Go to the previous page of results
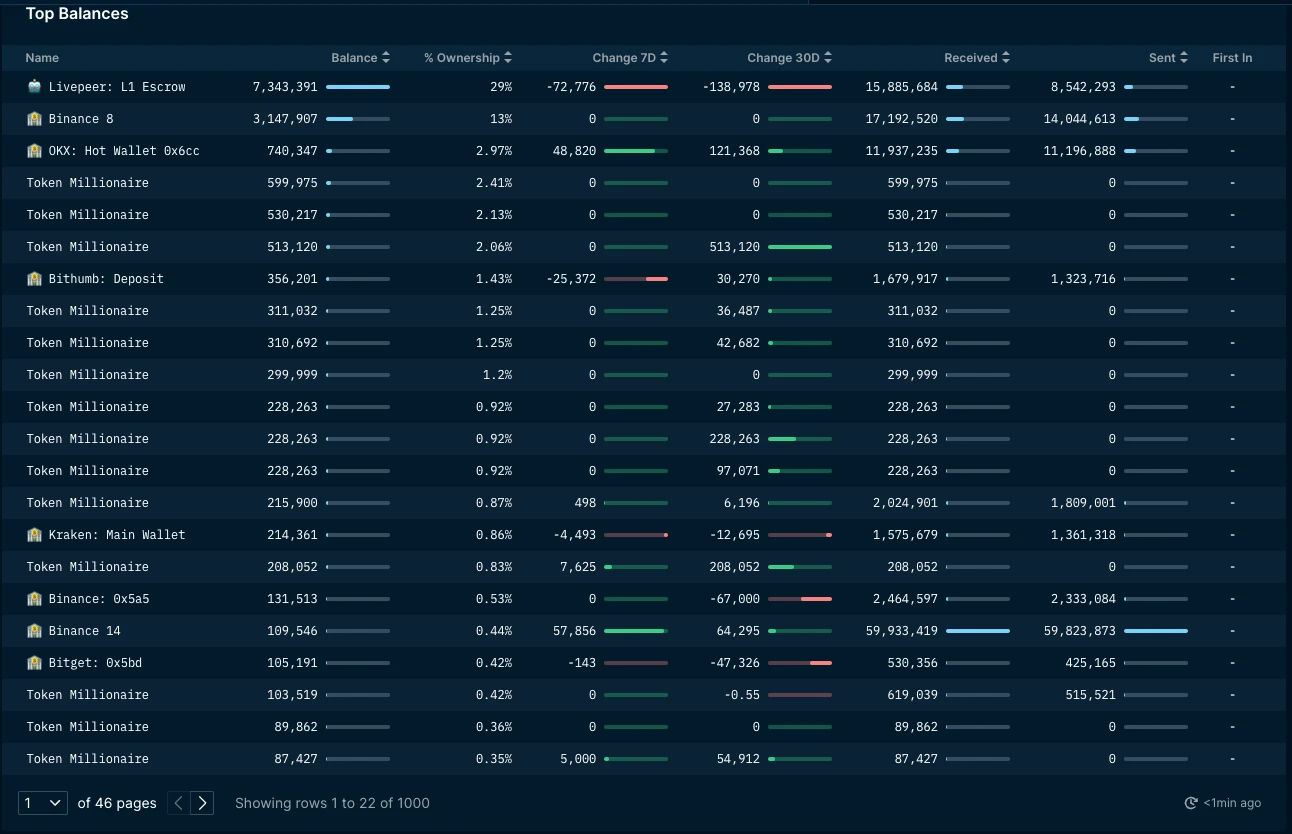The width and height of the screenshot is (1292, 834). tap(178, 803)
